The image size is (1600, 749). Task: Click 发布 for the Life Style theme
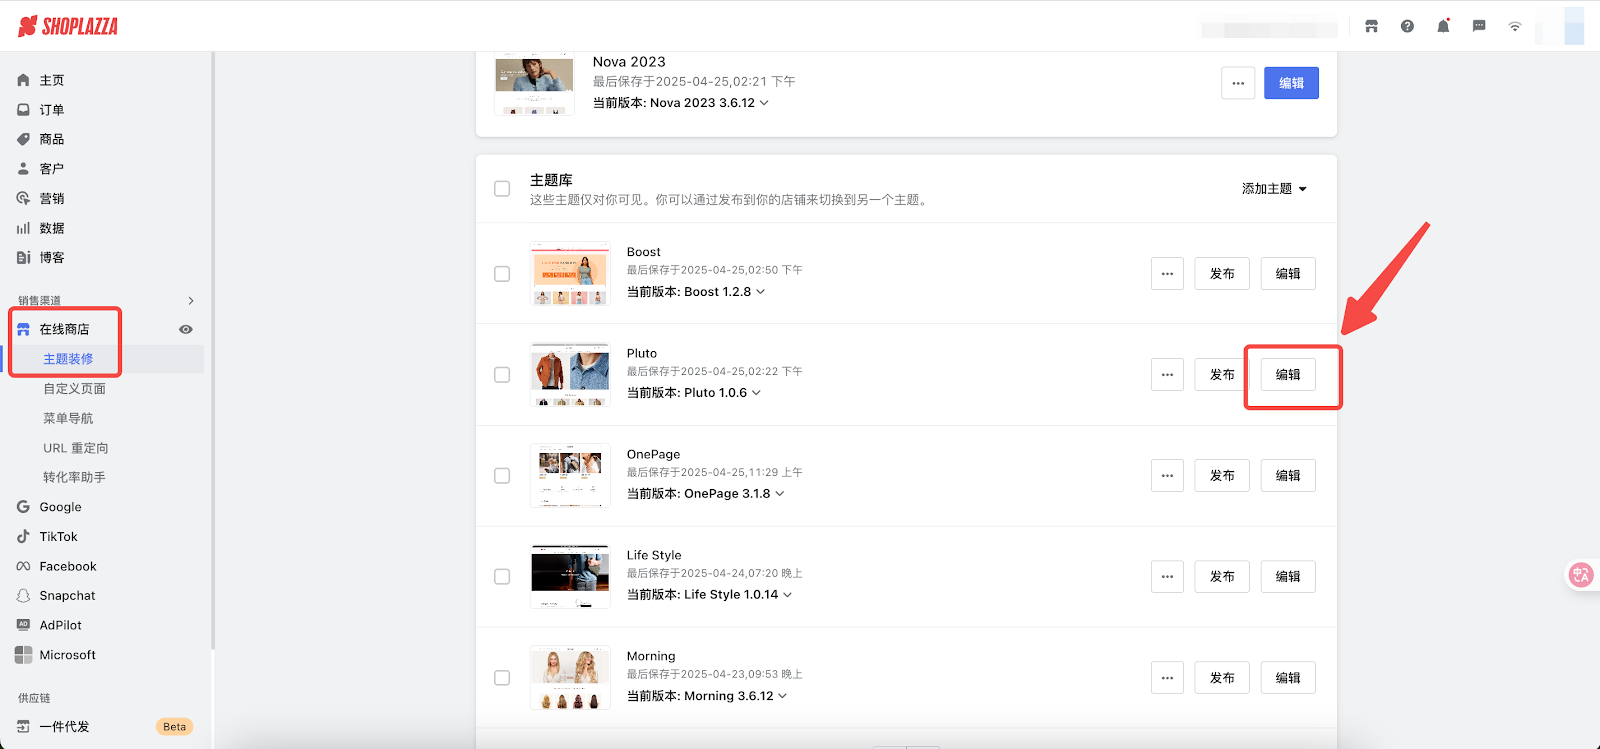coord(1222,577)
